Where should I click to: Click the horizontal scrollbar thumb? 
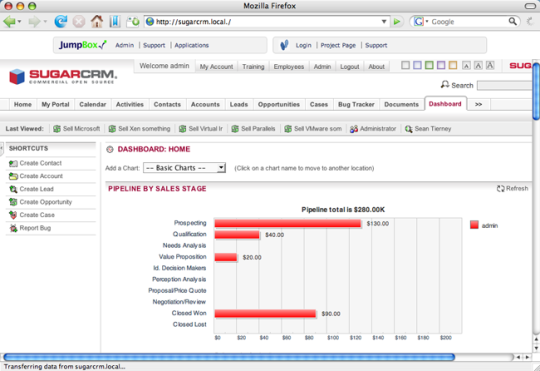229,357
